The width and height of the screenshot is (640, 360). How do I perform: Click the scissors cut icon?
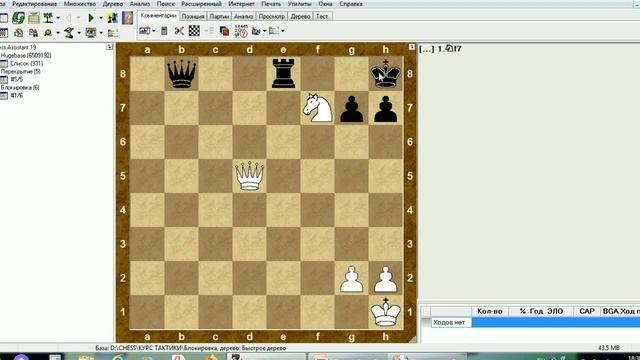(179, 31)
